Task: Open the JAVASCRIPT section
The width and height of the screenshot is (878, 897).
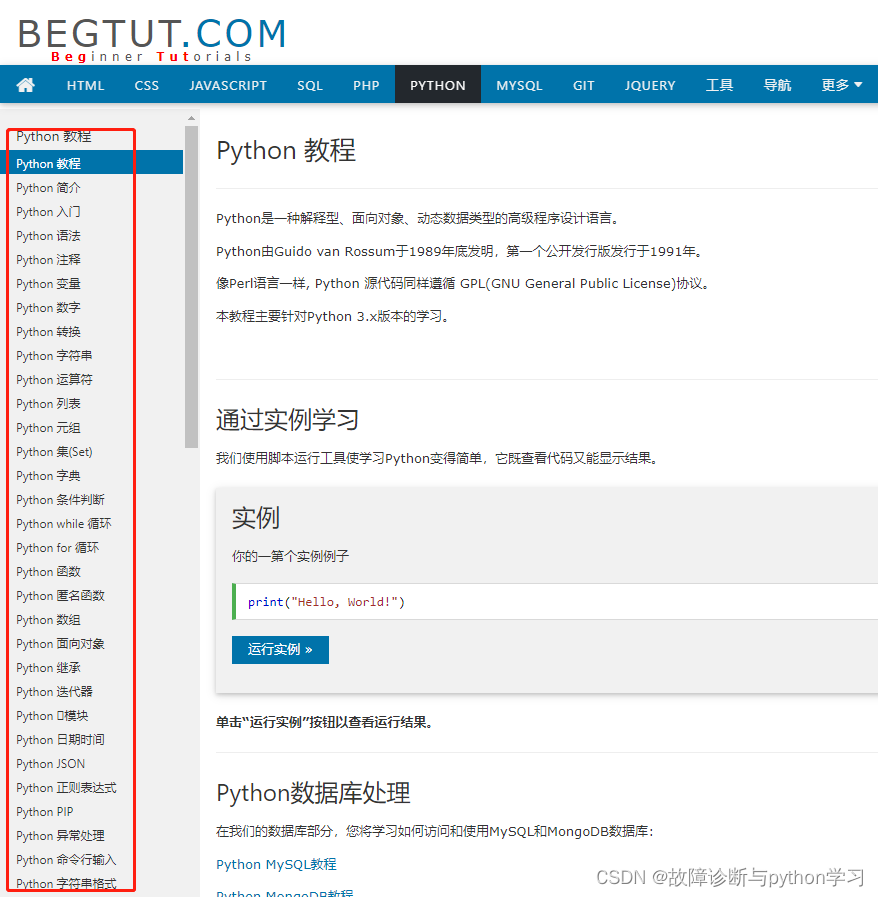Action: (x=228, y=85)
